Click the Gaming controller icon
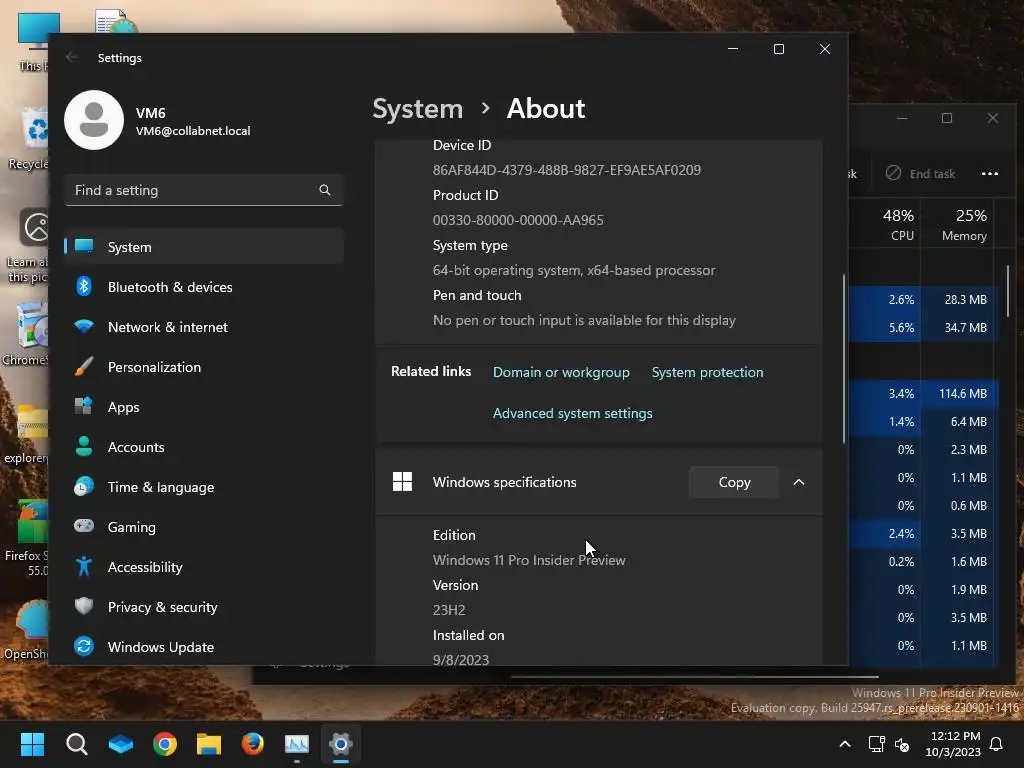This screenshot has width=1024, height=768. click(84, 526)
